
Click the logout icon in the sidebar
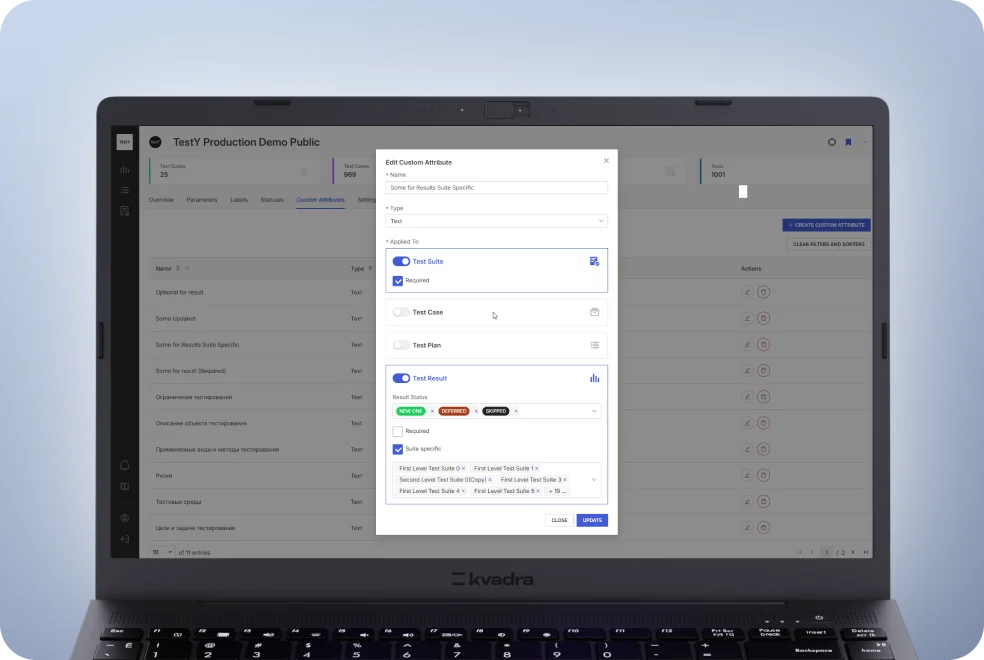point(125,539)
